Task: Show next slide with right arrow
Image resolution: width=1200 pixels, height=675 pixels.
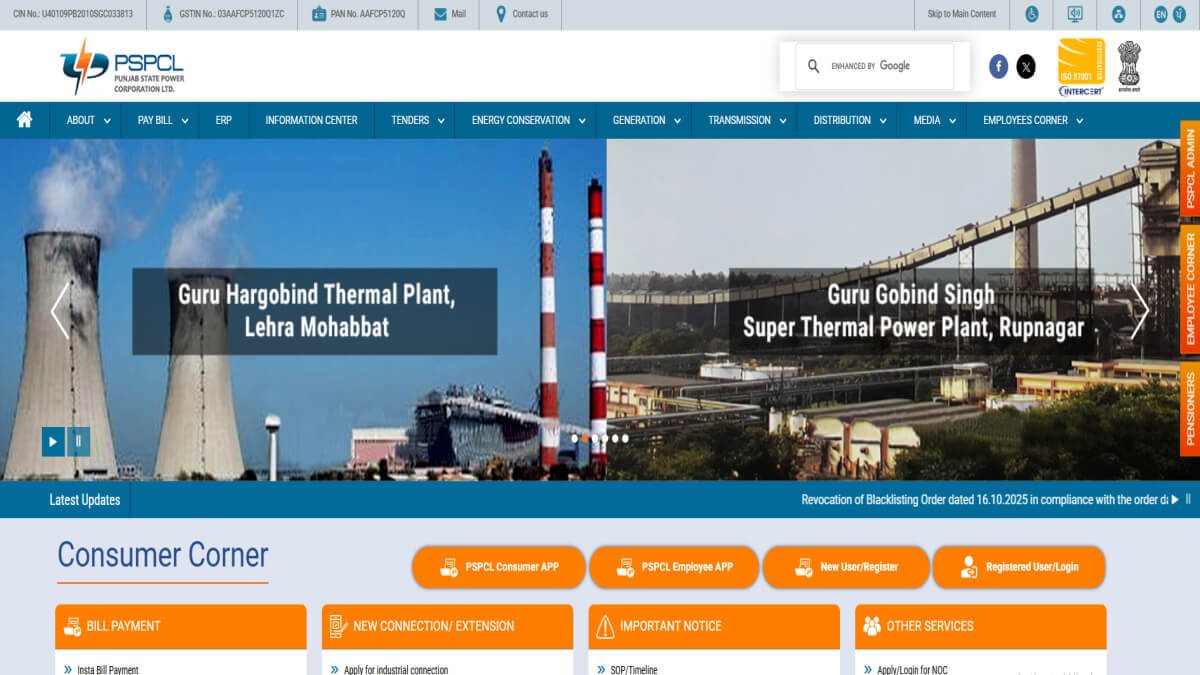Action: pos(1139,310)
